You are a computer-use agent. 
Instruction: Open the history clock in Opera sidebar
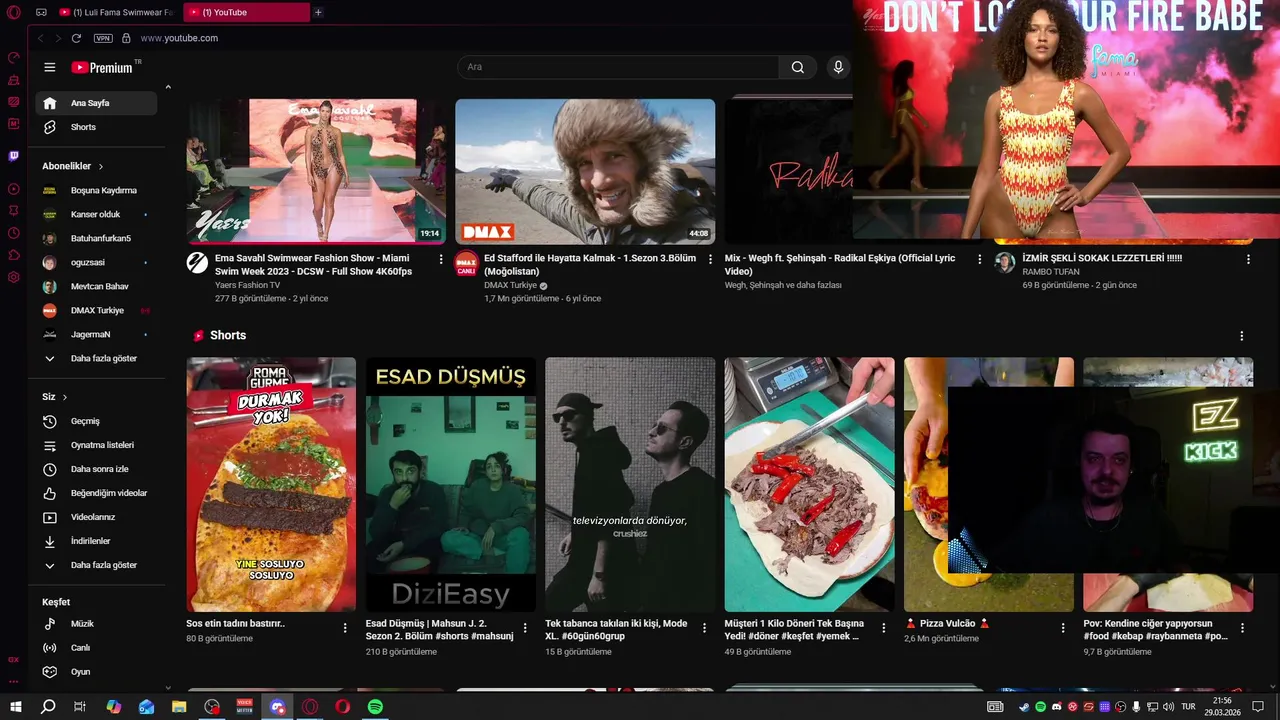[x=13, y=233]
